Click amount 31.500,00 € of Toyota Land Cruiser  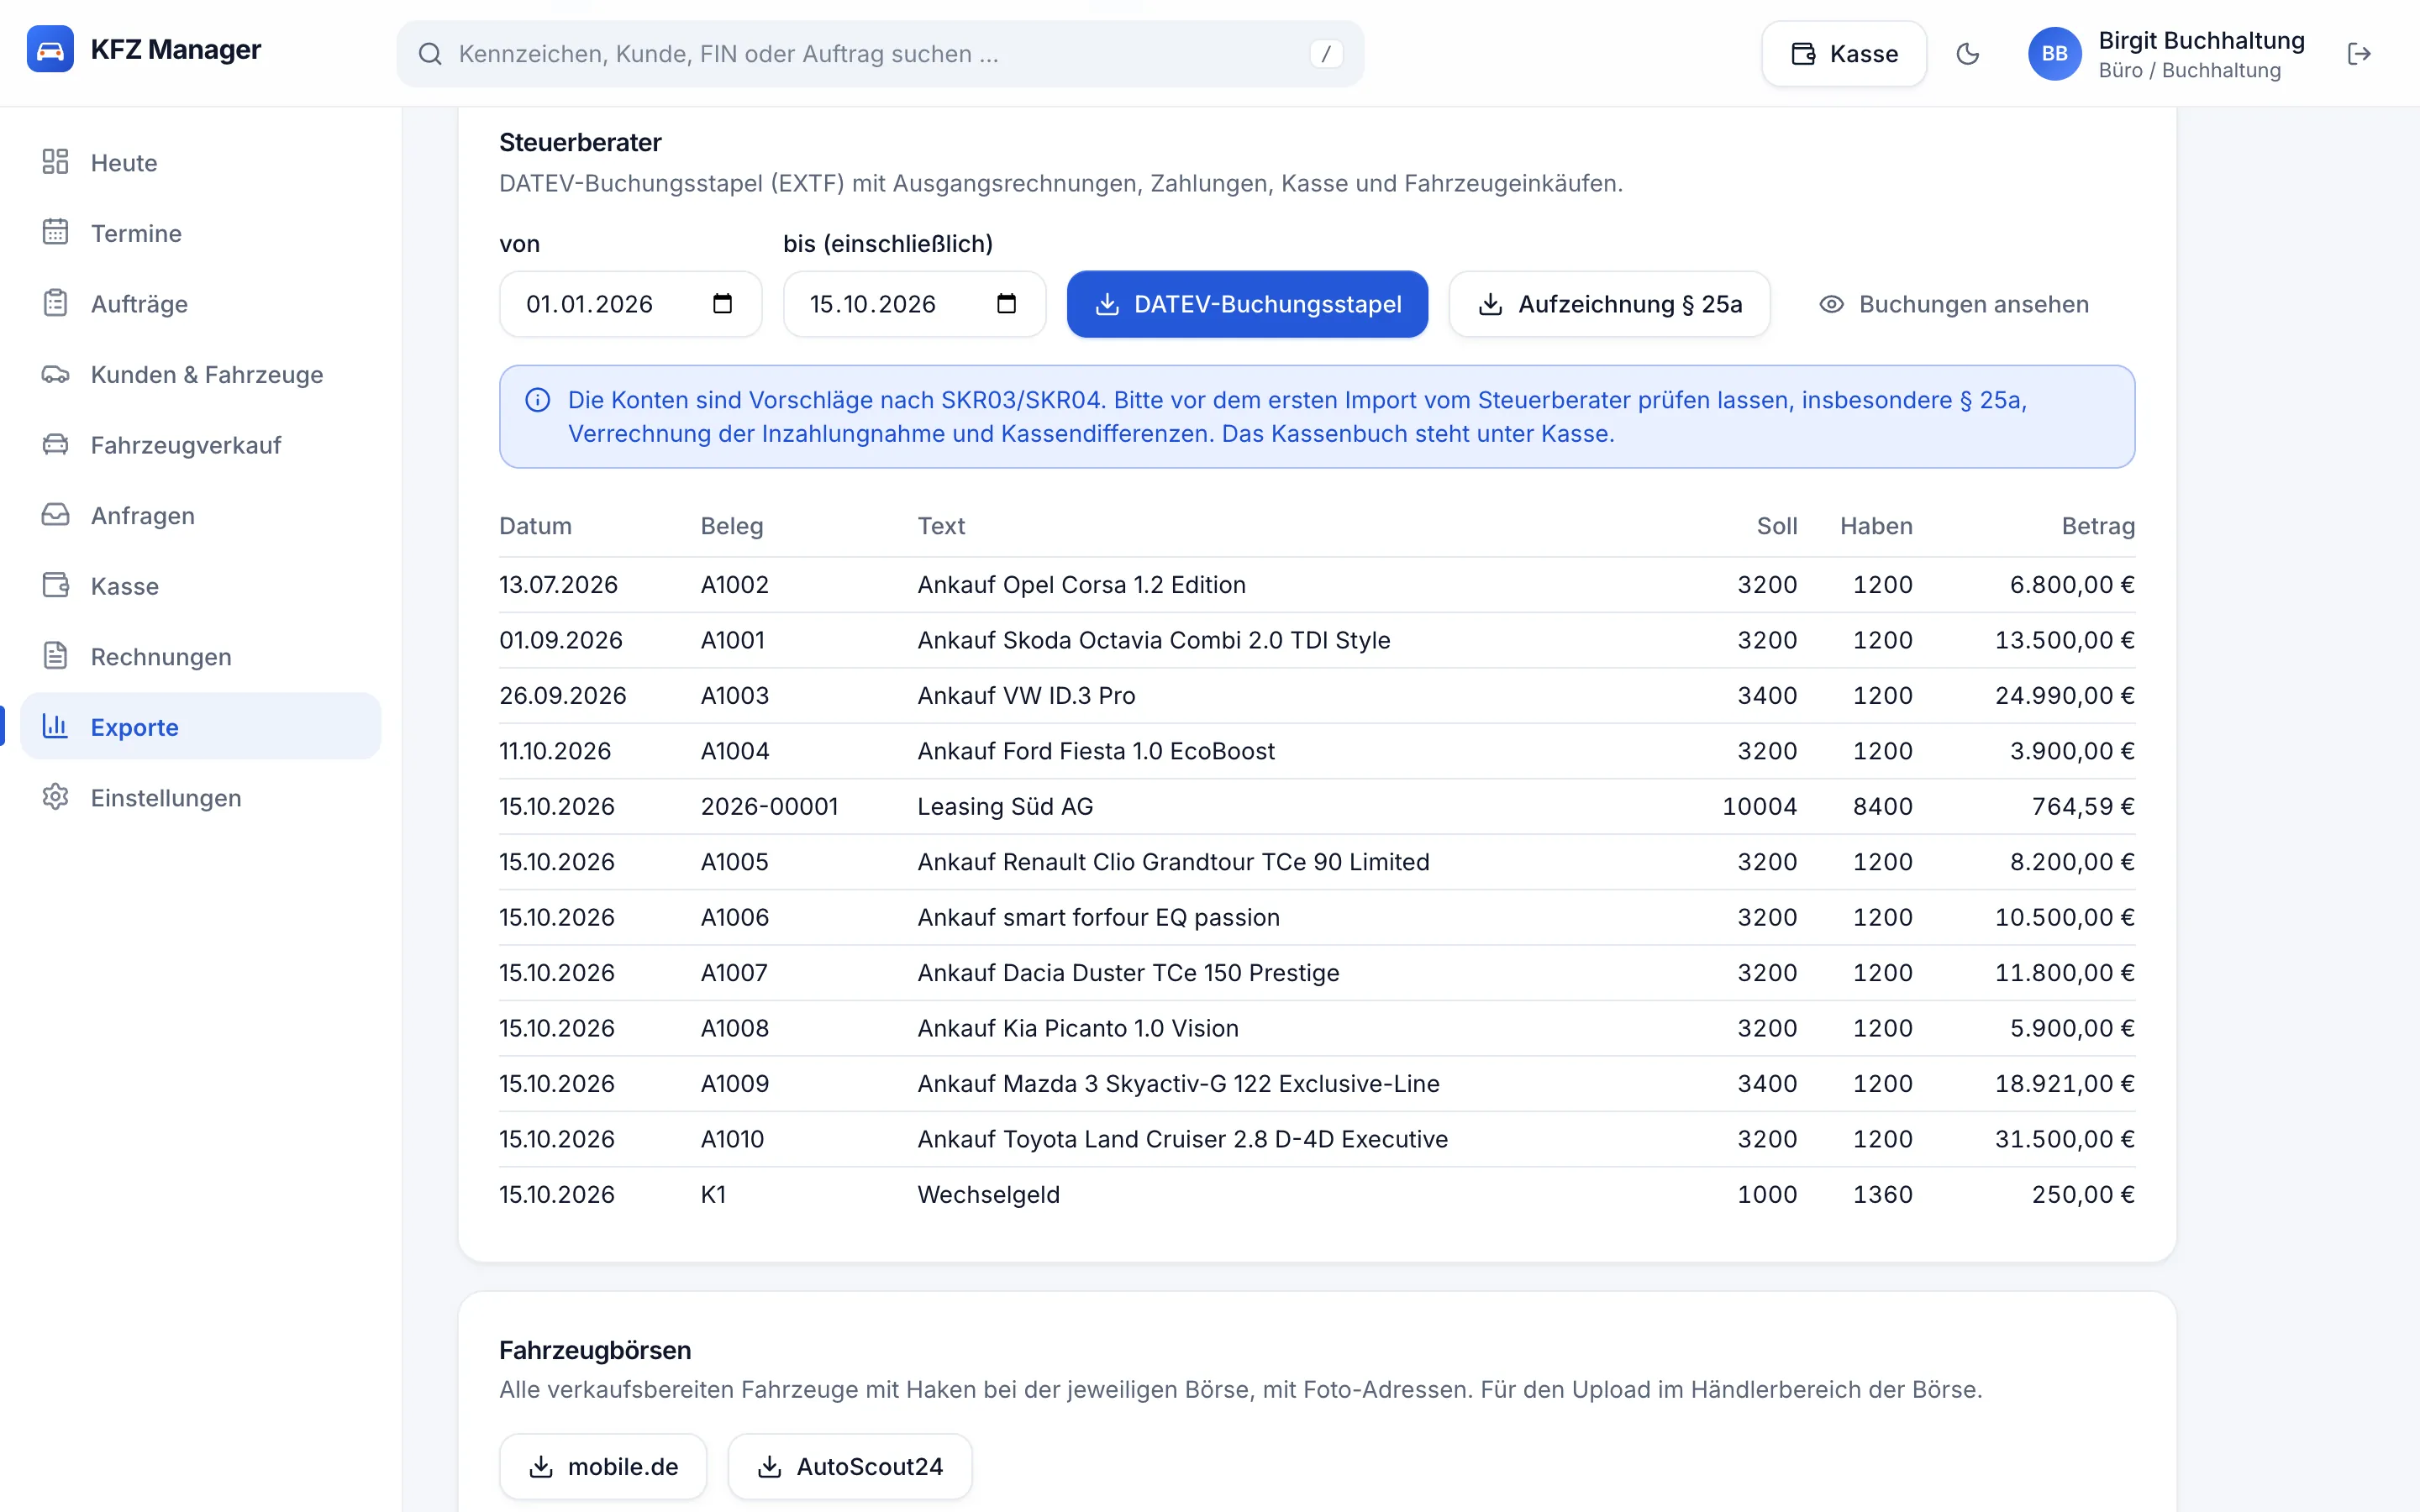click(x=2065, y=1139)
